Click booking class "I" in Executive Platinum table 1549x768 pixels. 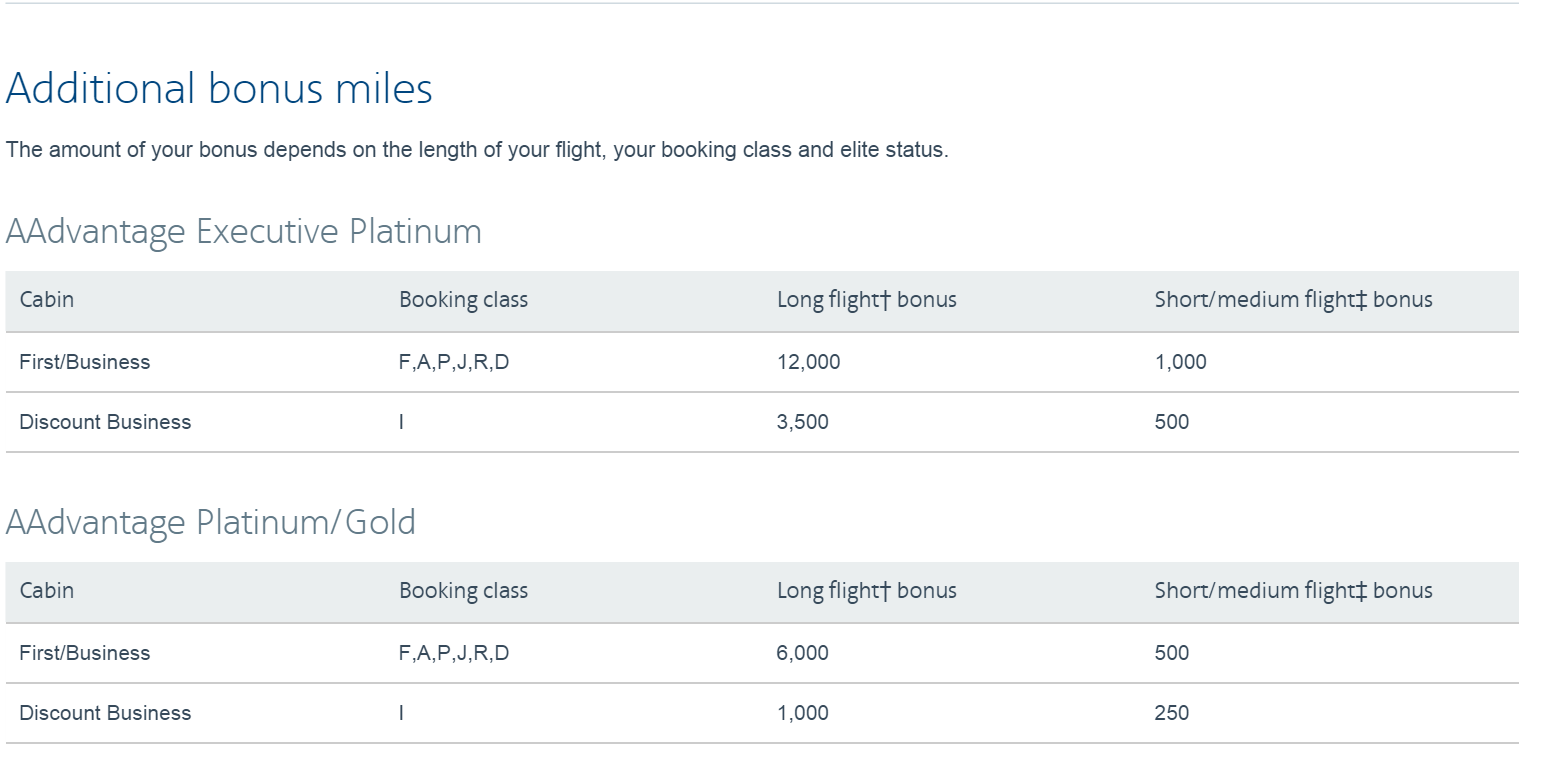401,422
